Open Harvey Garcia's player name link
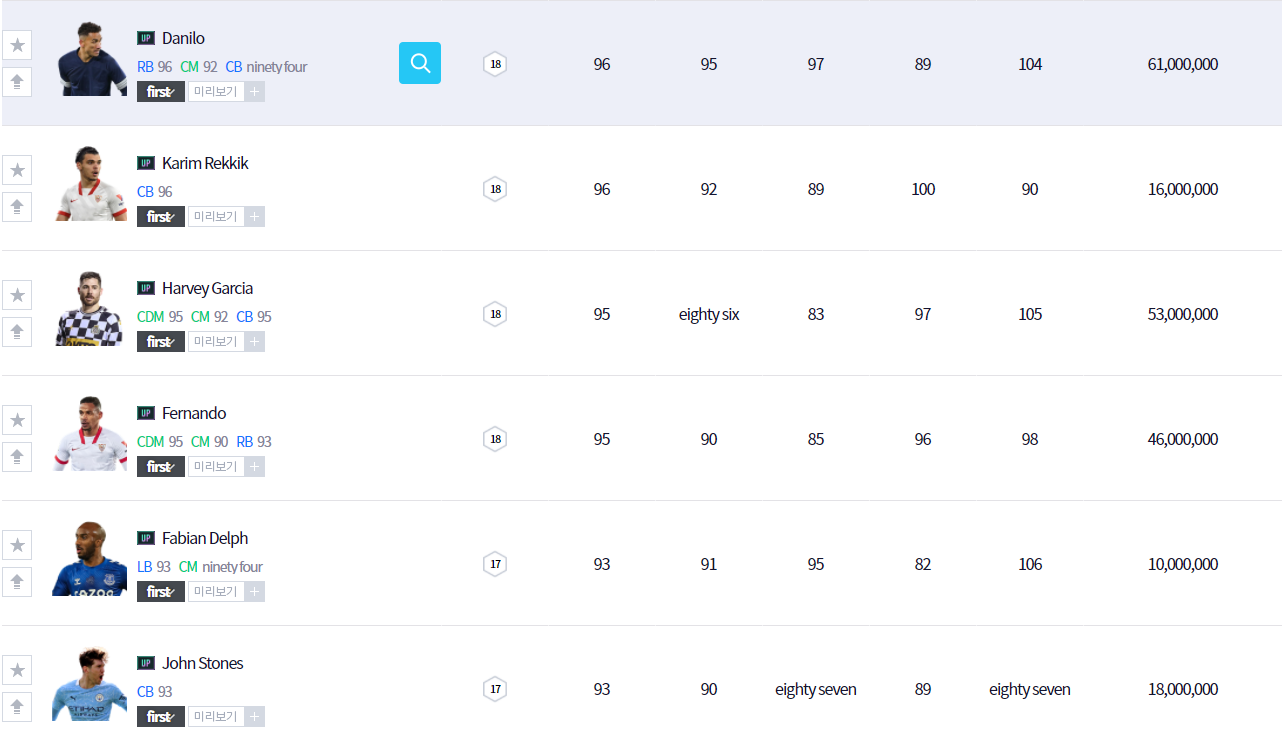Image resolution: width=1285 pixels, height=750 pixels. 207,288
